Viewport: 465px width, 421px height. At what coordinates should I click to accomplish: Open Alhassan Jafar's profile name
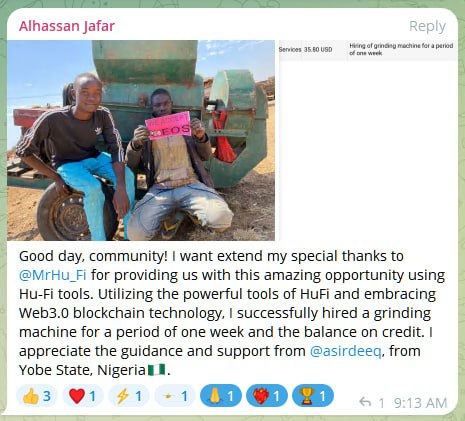click(x=67, y=26)
